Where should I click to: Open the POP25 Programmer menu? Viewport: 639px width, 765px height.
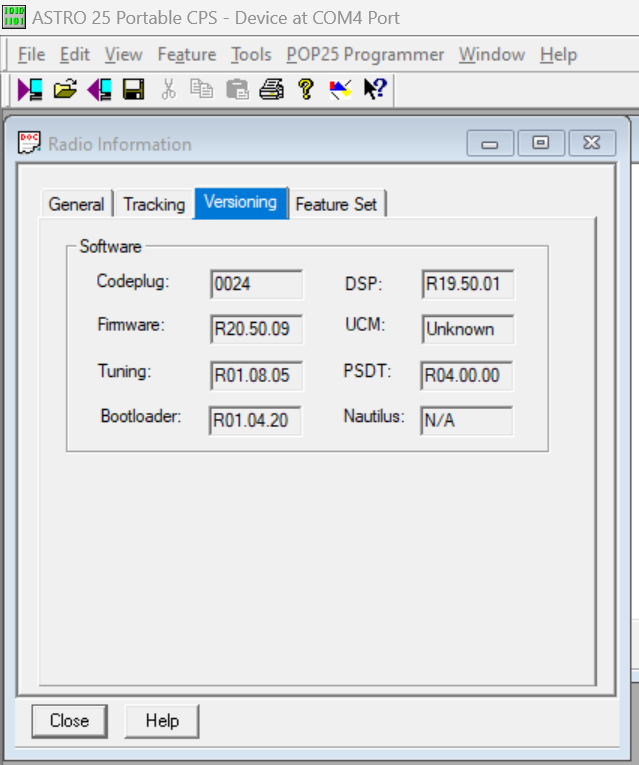pyautogui.click(x=365, y=55)
